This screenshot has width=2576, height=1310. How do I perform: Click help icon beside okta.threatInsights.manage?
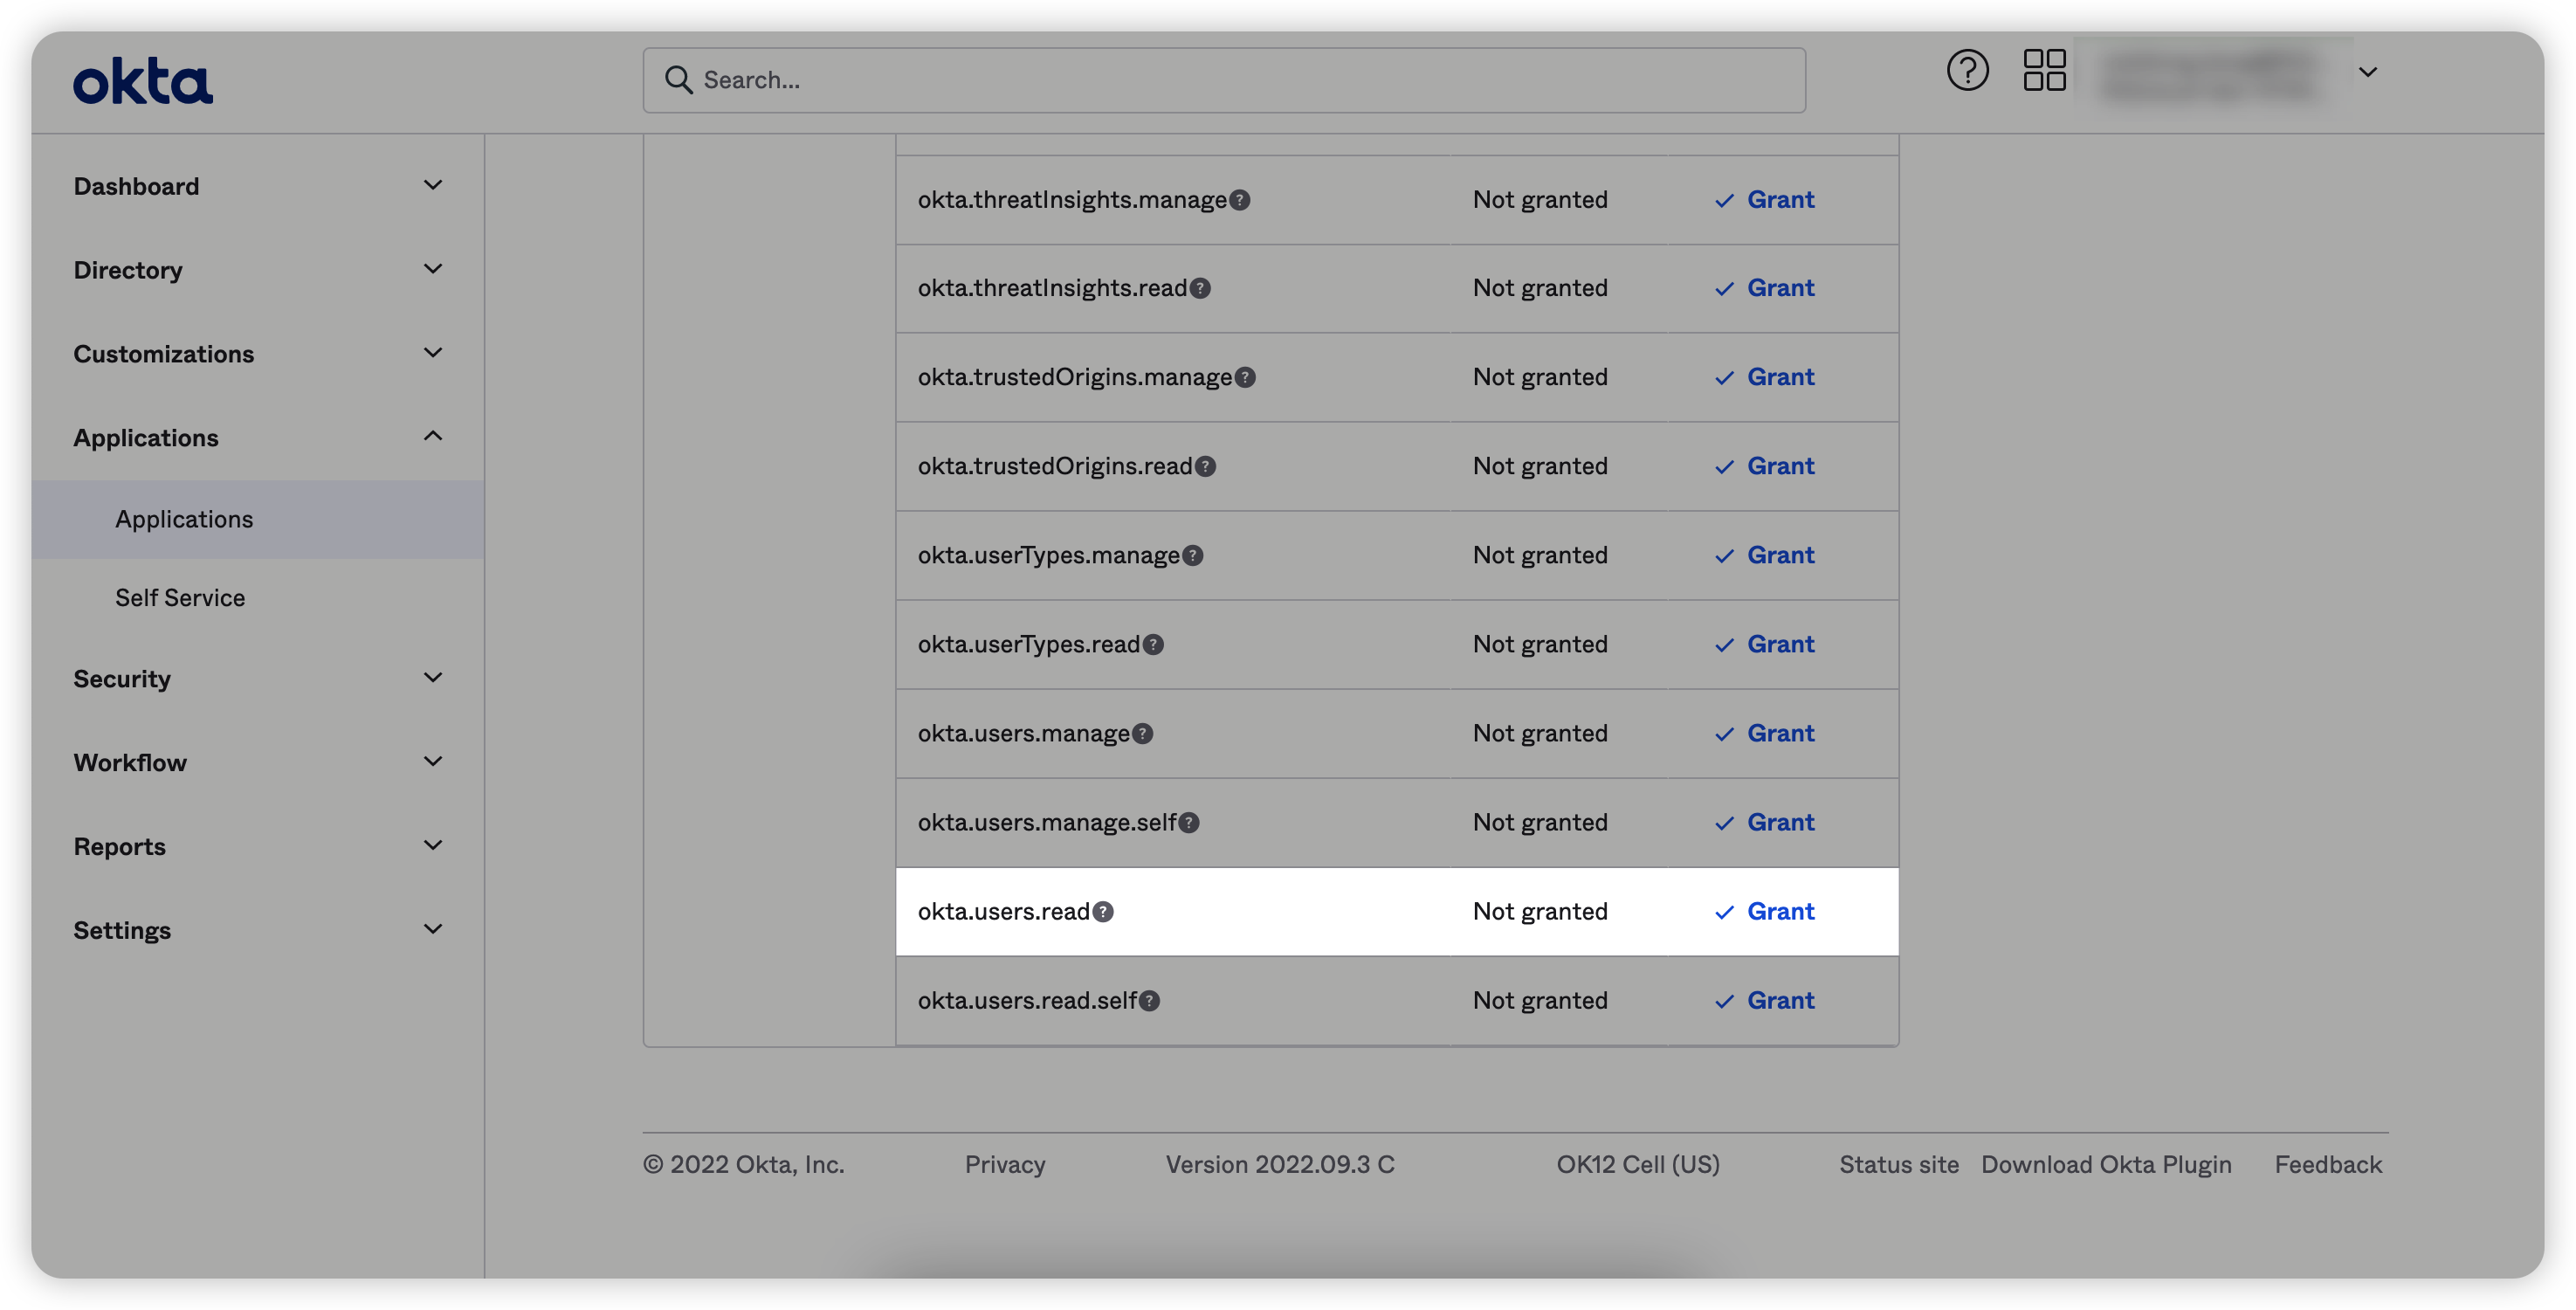point(1240,200)
